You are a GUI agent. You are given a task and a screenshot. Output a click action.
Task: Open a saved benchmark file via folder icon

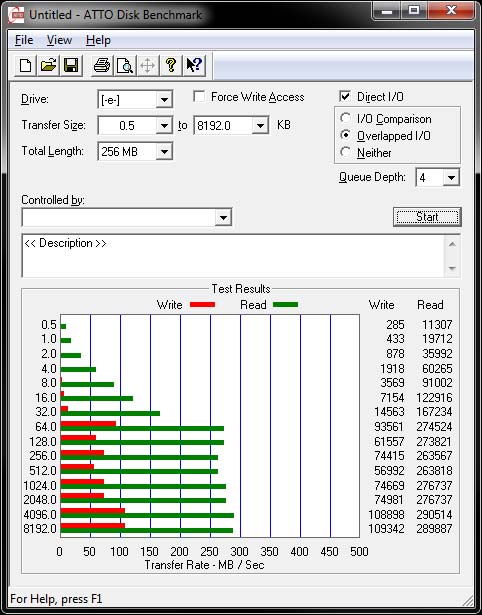48,65
